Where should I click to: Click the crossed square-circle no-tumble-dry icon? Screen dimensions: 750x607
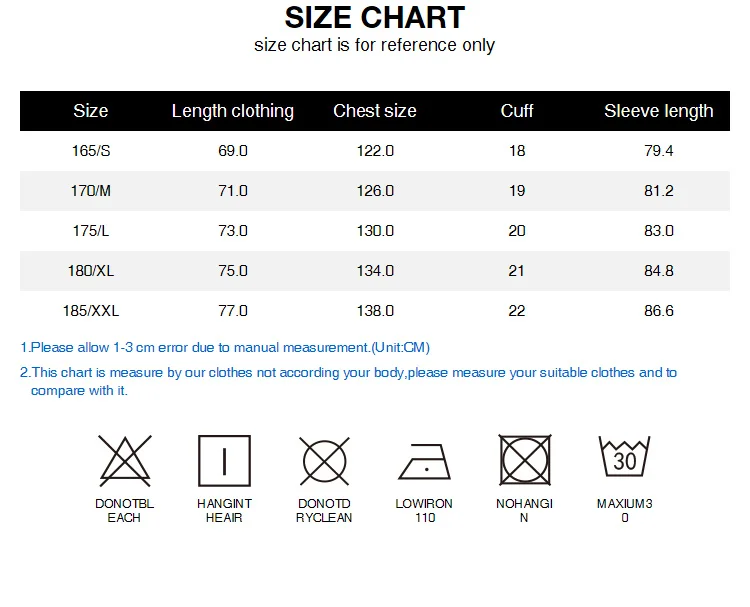point(525,460)
